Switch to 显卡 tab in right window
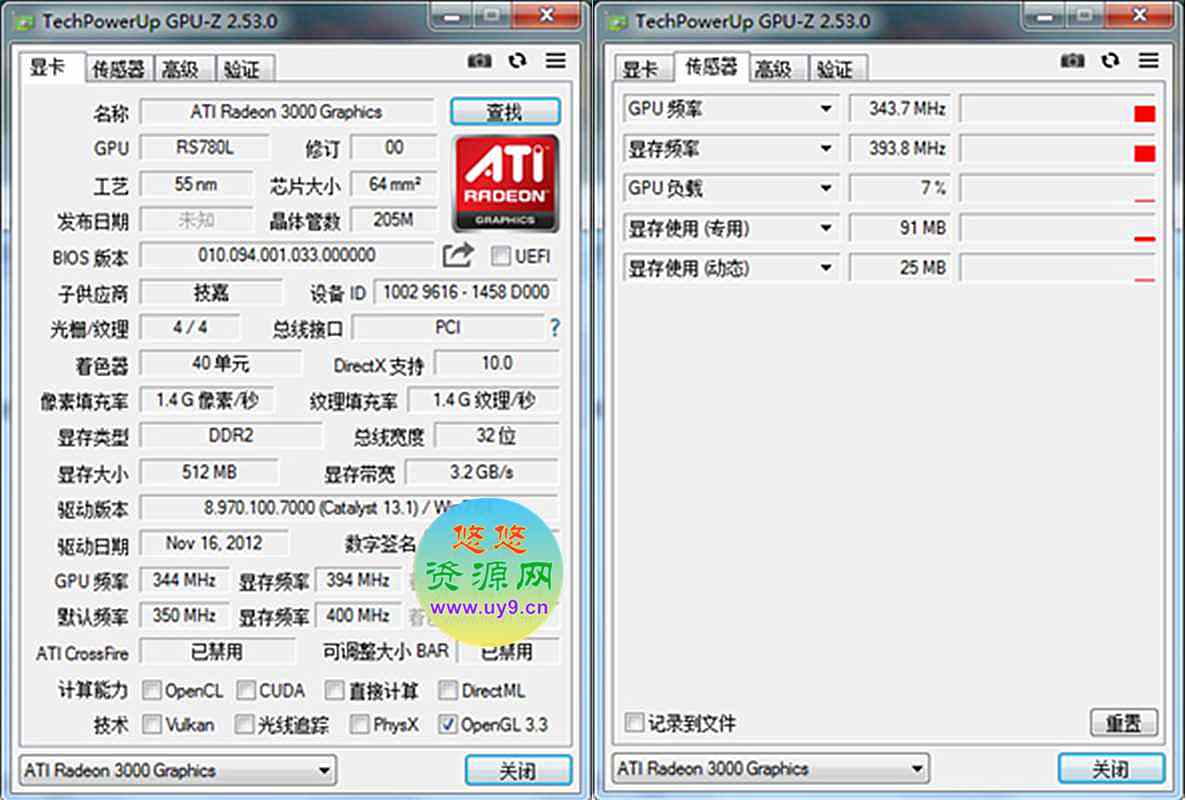The height and width of the screenshot is (800, 1186). (x=642, y=70)
